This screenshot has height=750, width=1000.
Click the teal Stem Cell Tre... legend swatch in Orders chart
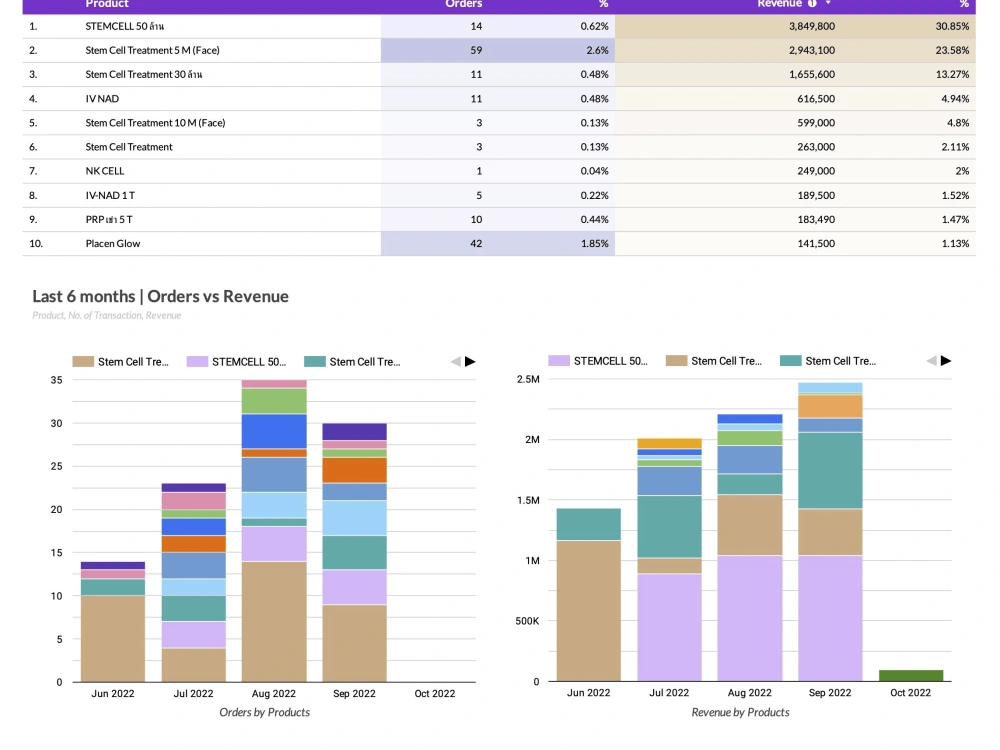(314, 362)
